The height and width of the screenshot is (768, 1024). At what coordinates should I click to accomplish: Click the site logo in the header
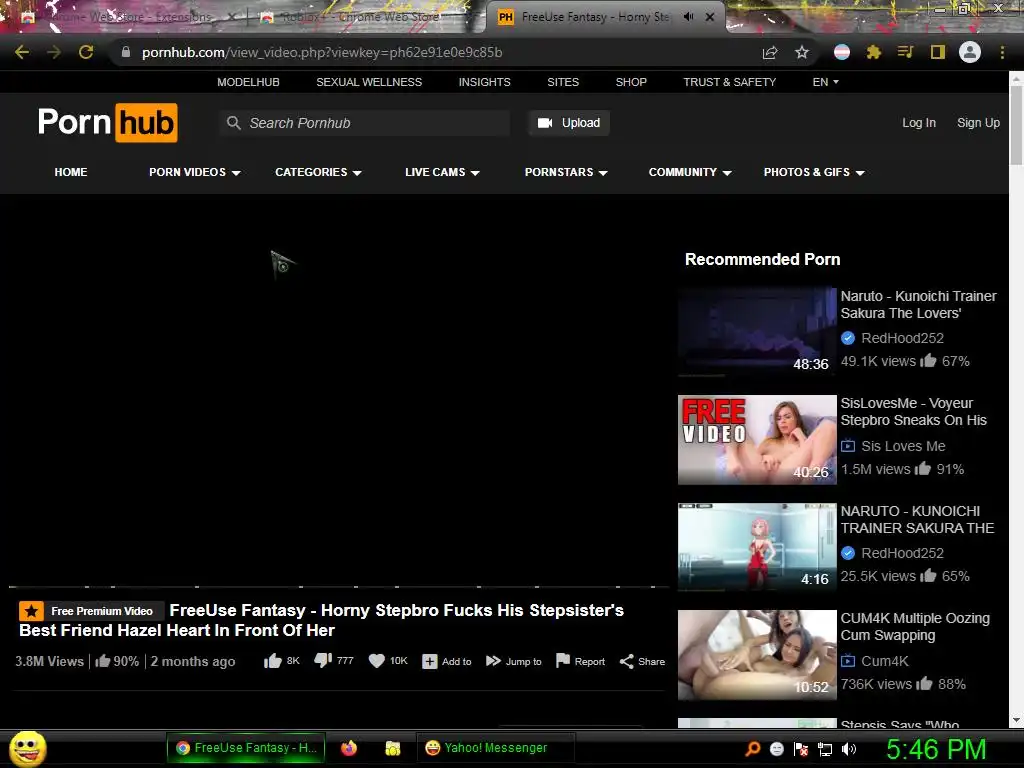click(x=108, y=122)
